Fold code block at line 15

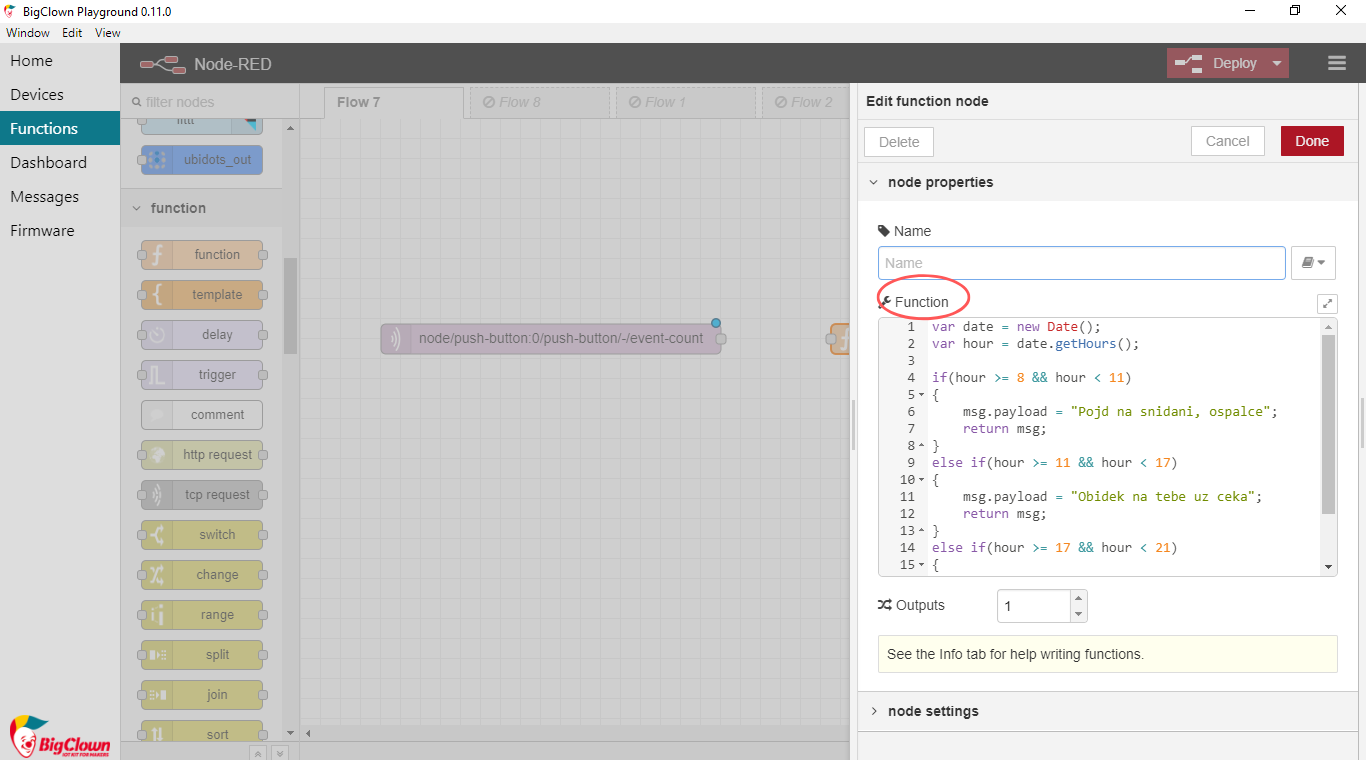(x=921, y=565)
